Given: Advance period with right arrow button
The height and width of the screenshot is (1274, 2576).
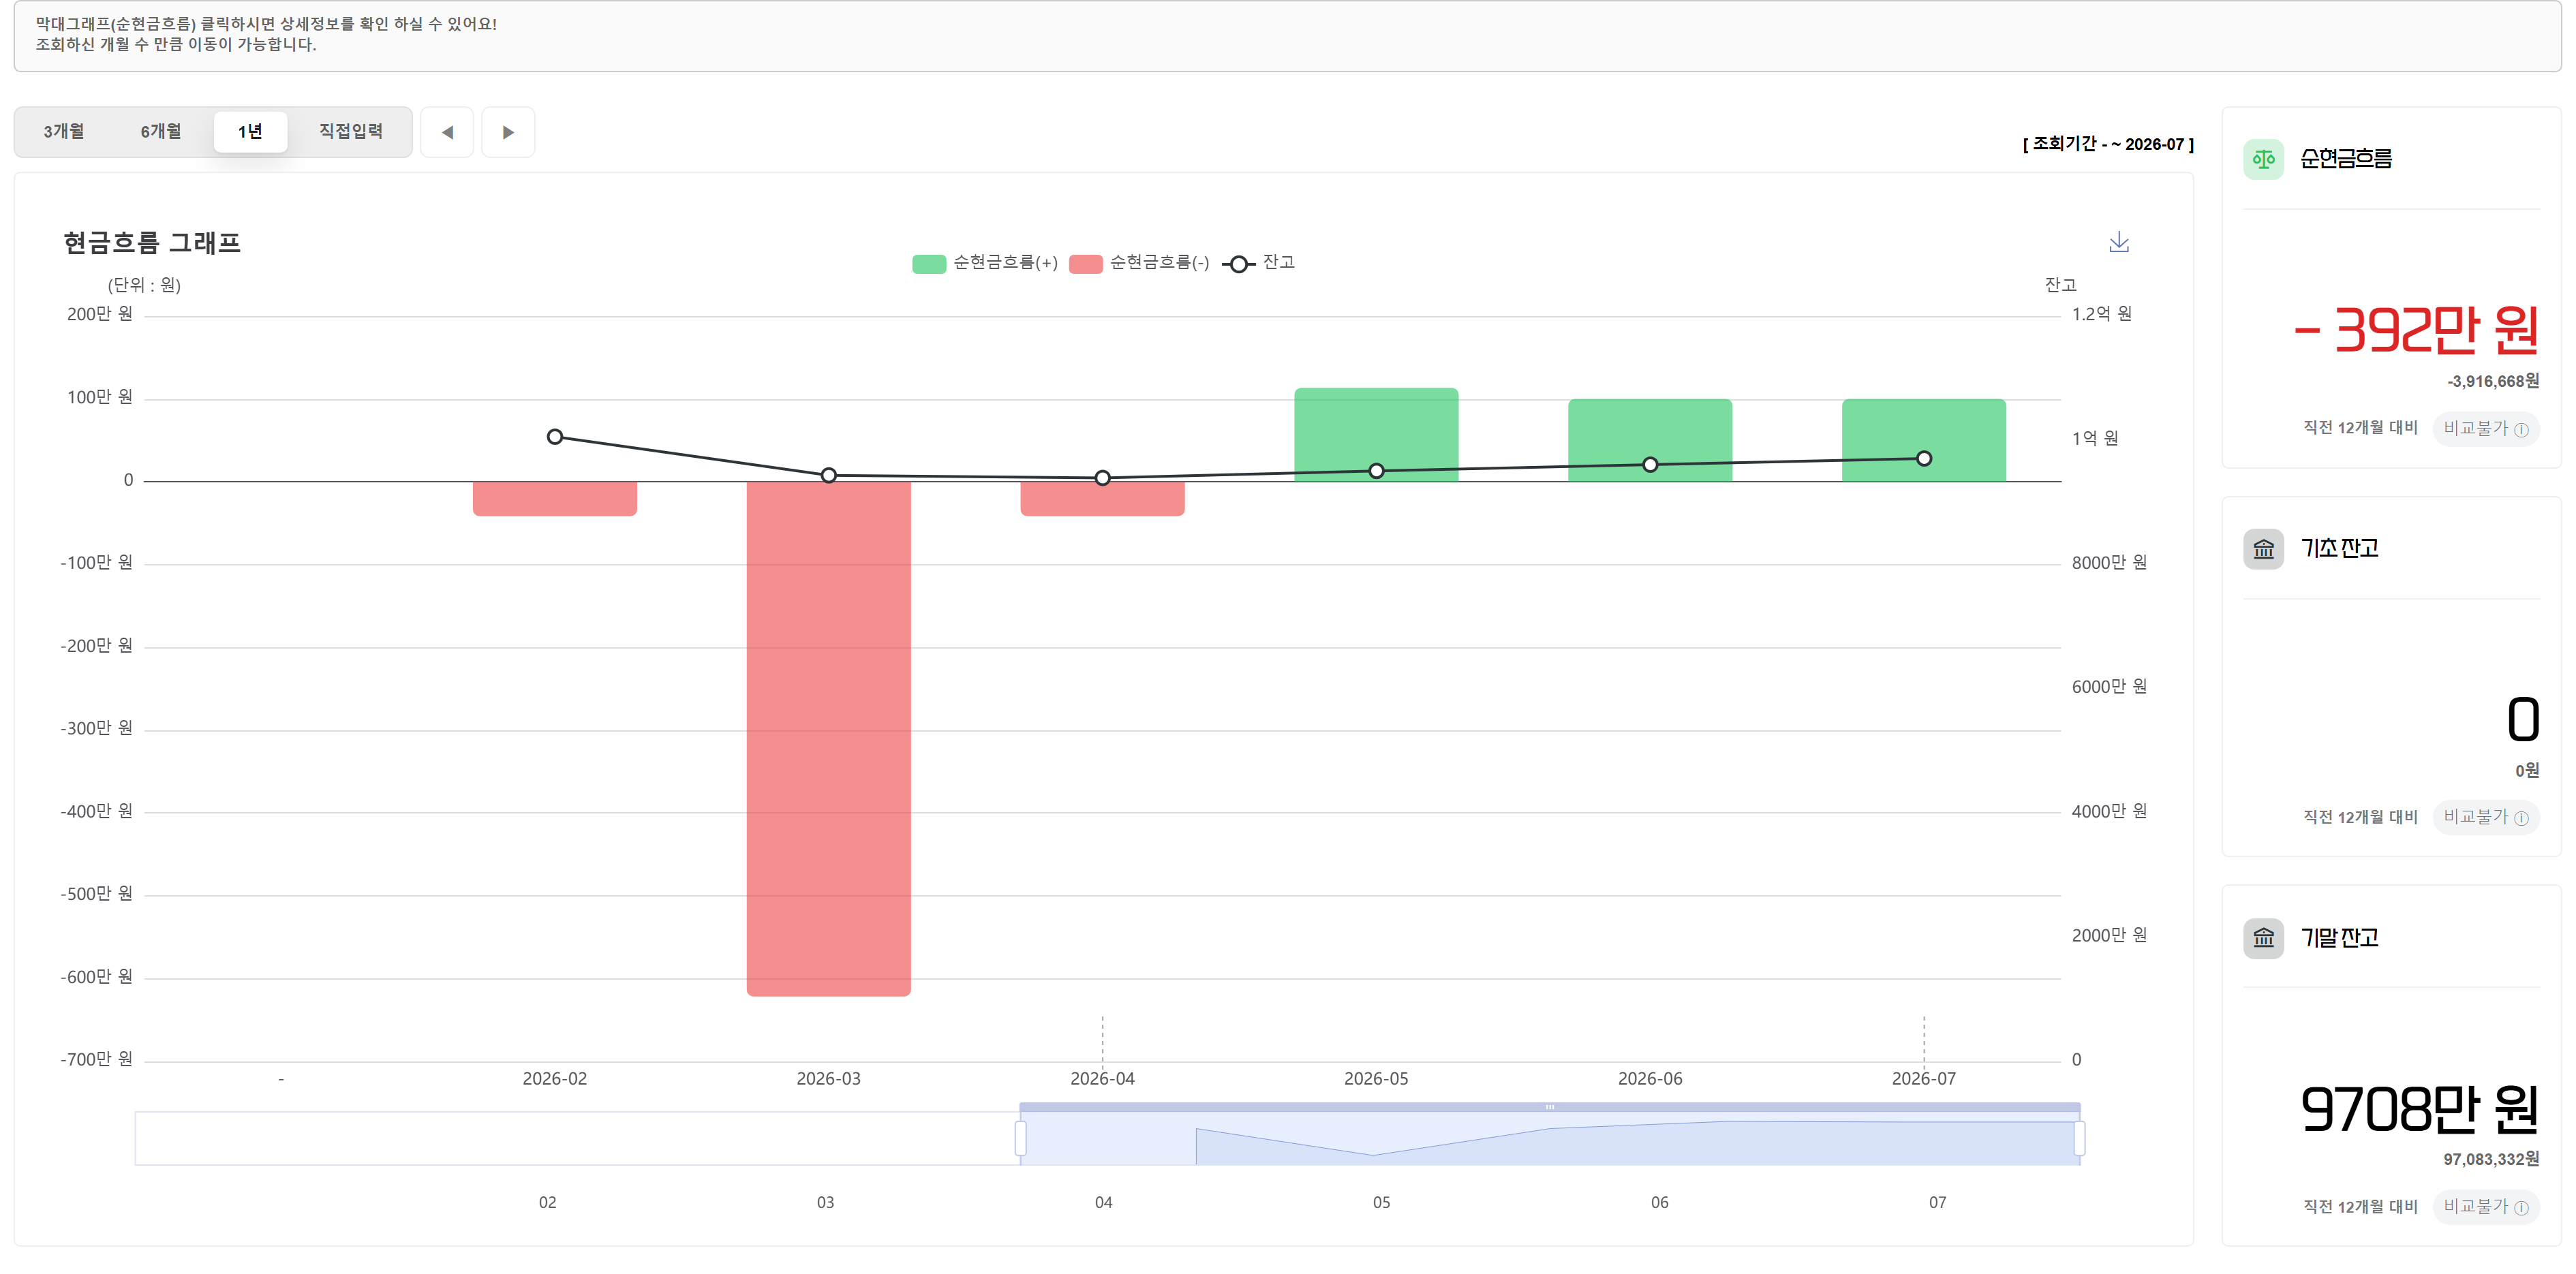Looking at the screenshot, I should click(x=508, y=132).
